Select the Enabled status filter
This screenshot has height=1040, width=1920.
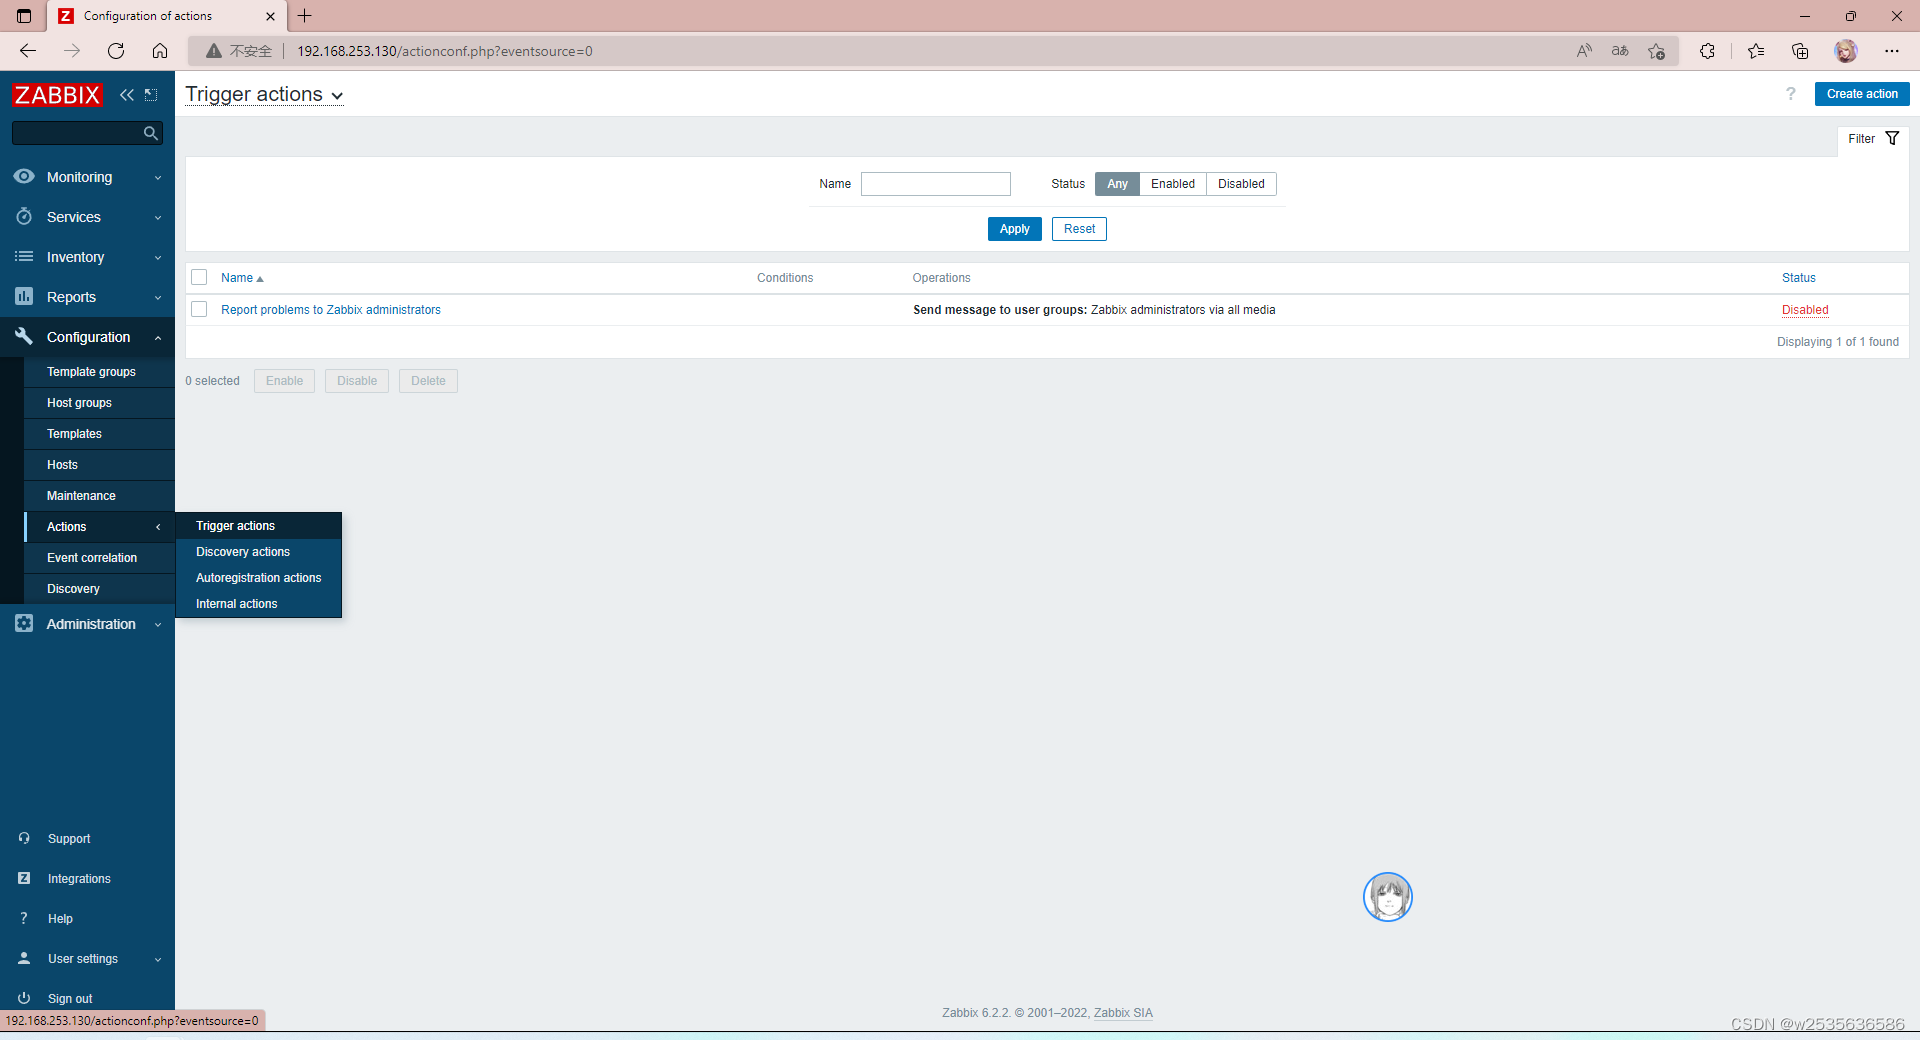pos(1173,184)
